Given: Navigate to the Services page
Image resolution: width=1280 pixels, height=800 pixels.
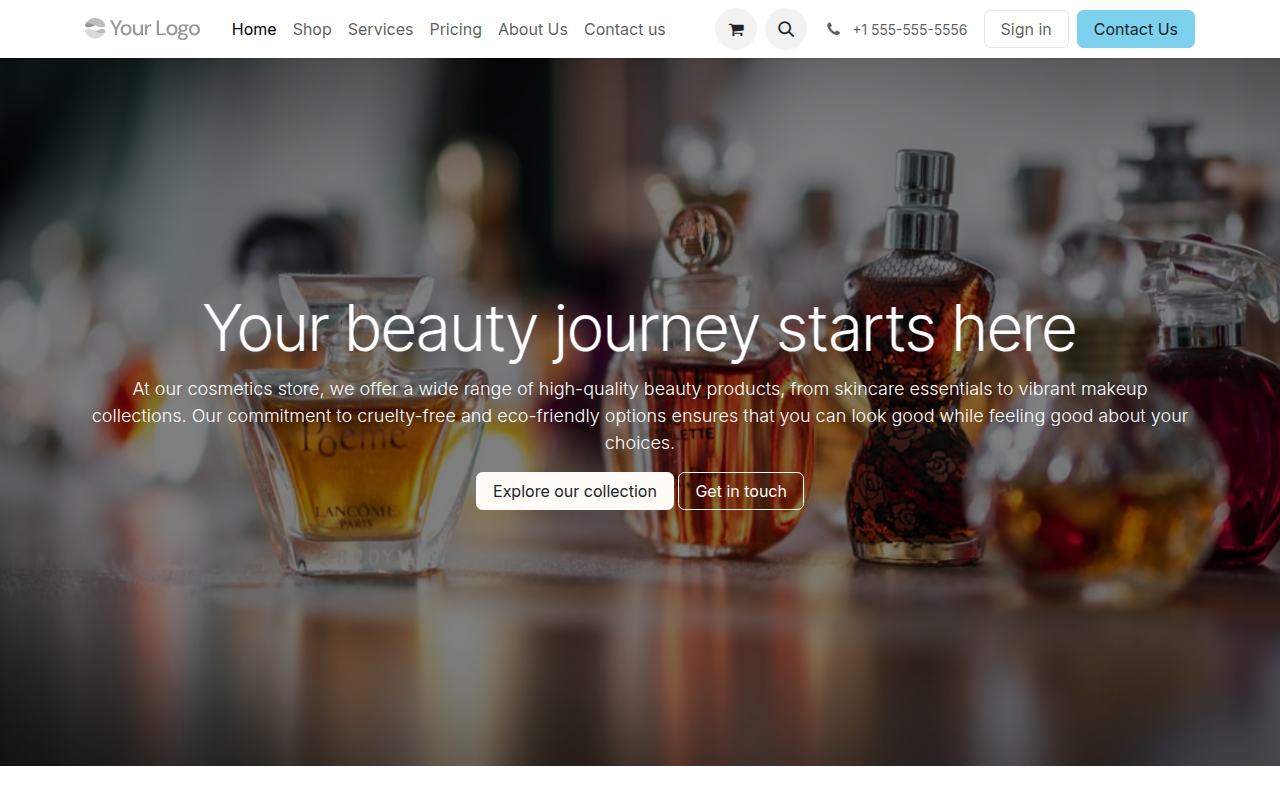Looking at the screenshot, I should pos(380,29).
